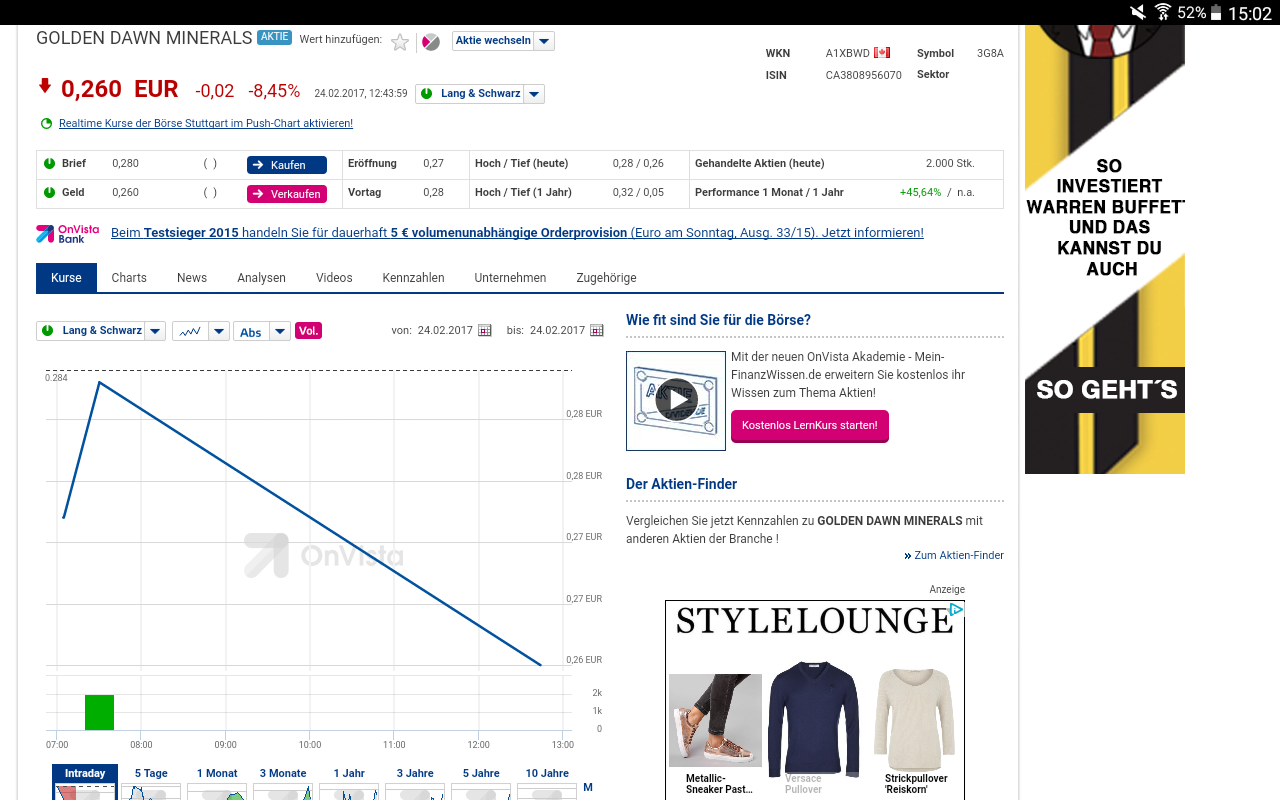
Task: Click the green realtime push-chart icon
Action: point(46,124)
